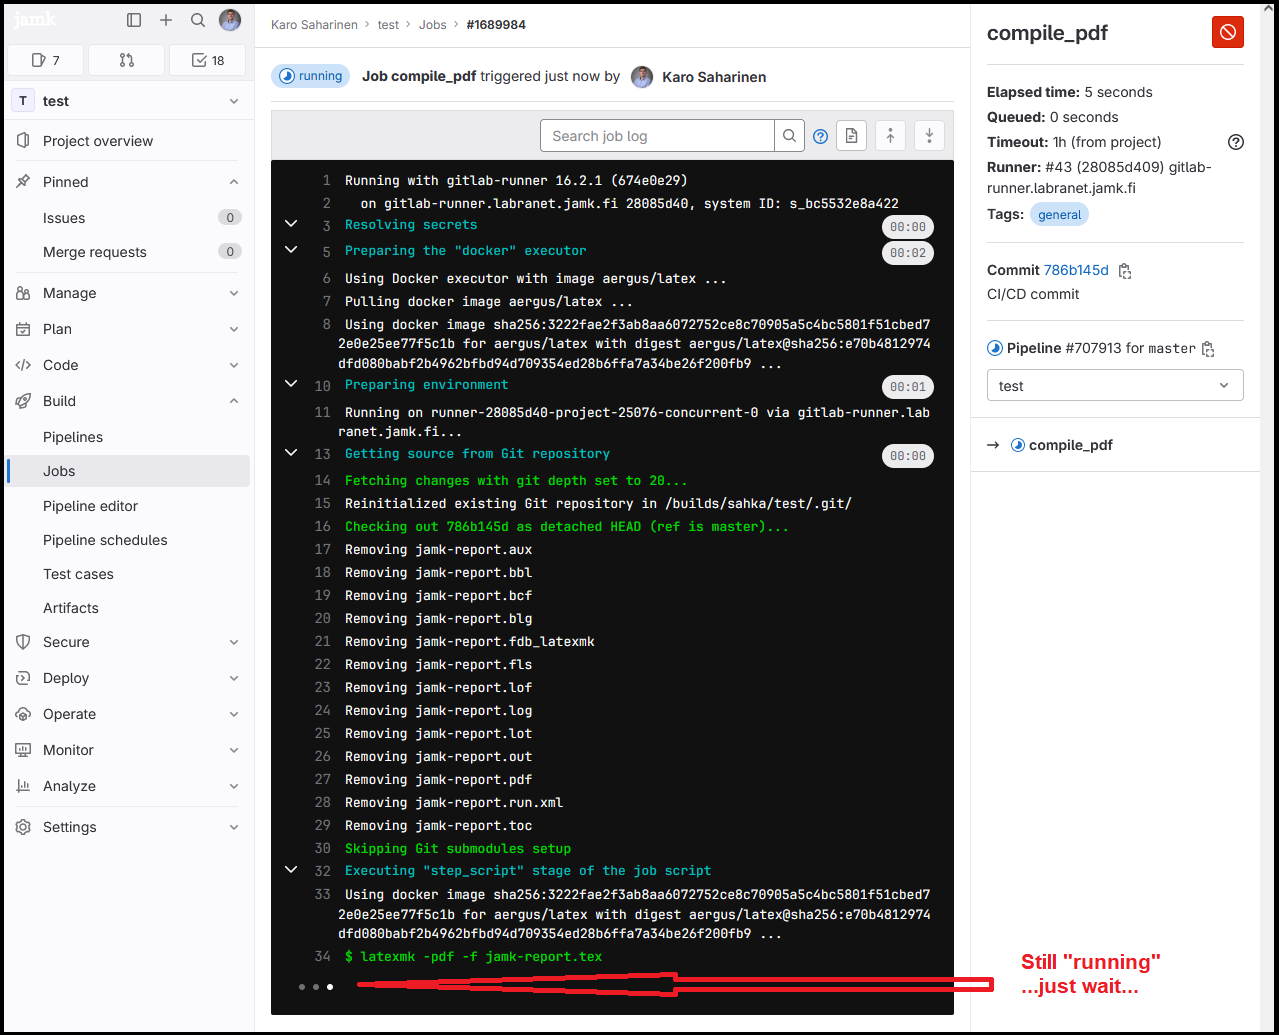This screenshot has width=1279, height=1035.
Task: Copy commit SHA 786b145d
Action: (1125, 271)
